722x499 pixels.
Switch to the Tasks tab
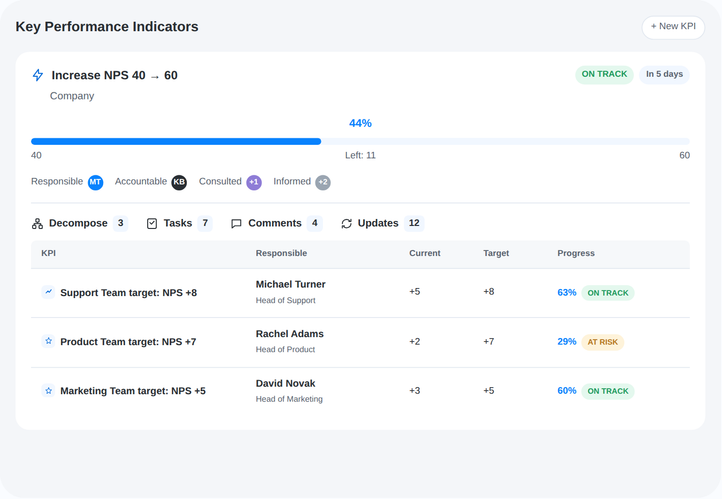pyautogui.click(x=179, y=223)
